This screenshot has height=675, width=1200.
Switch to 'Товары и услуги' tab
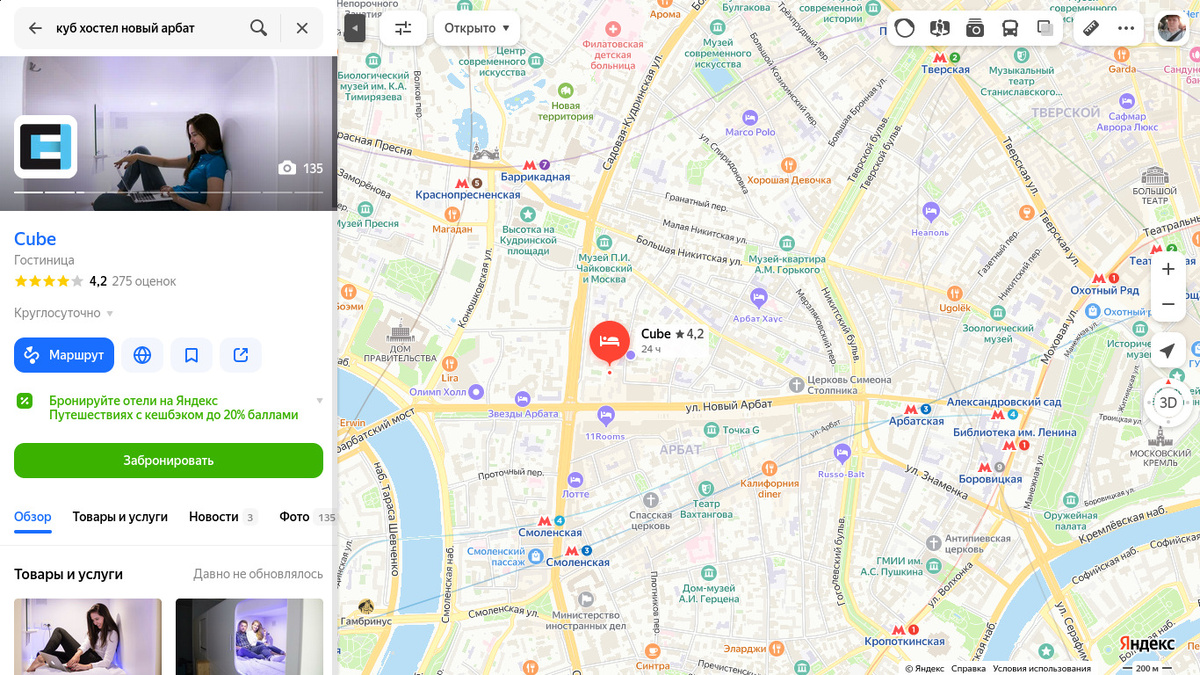pyautogui.click(x=120, y=517)
